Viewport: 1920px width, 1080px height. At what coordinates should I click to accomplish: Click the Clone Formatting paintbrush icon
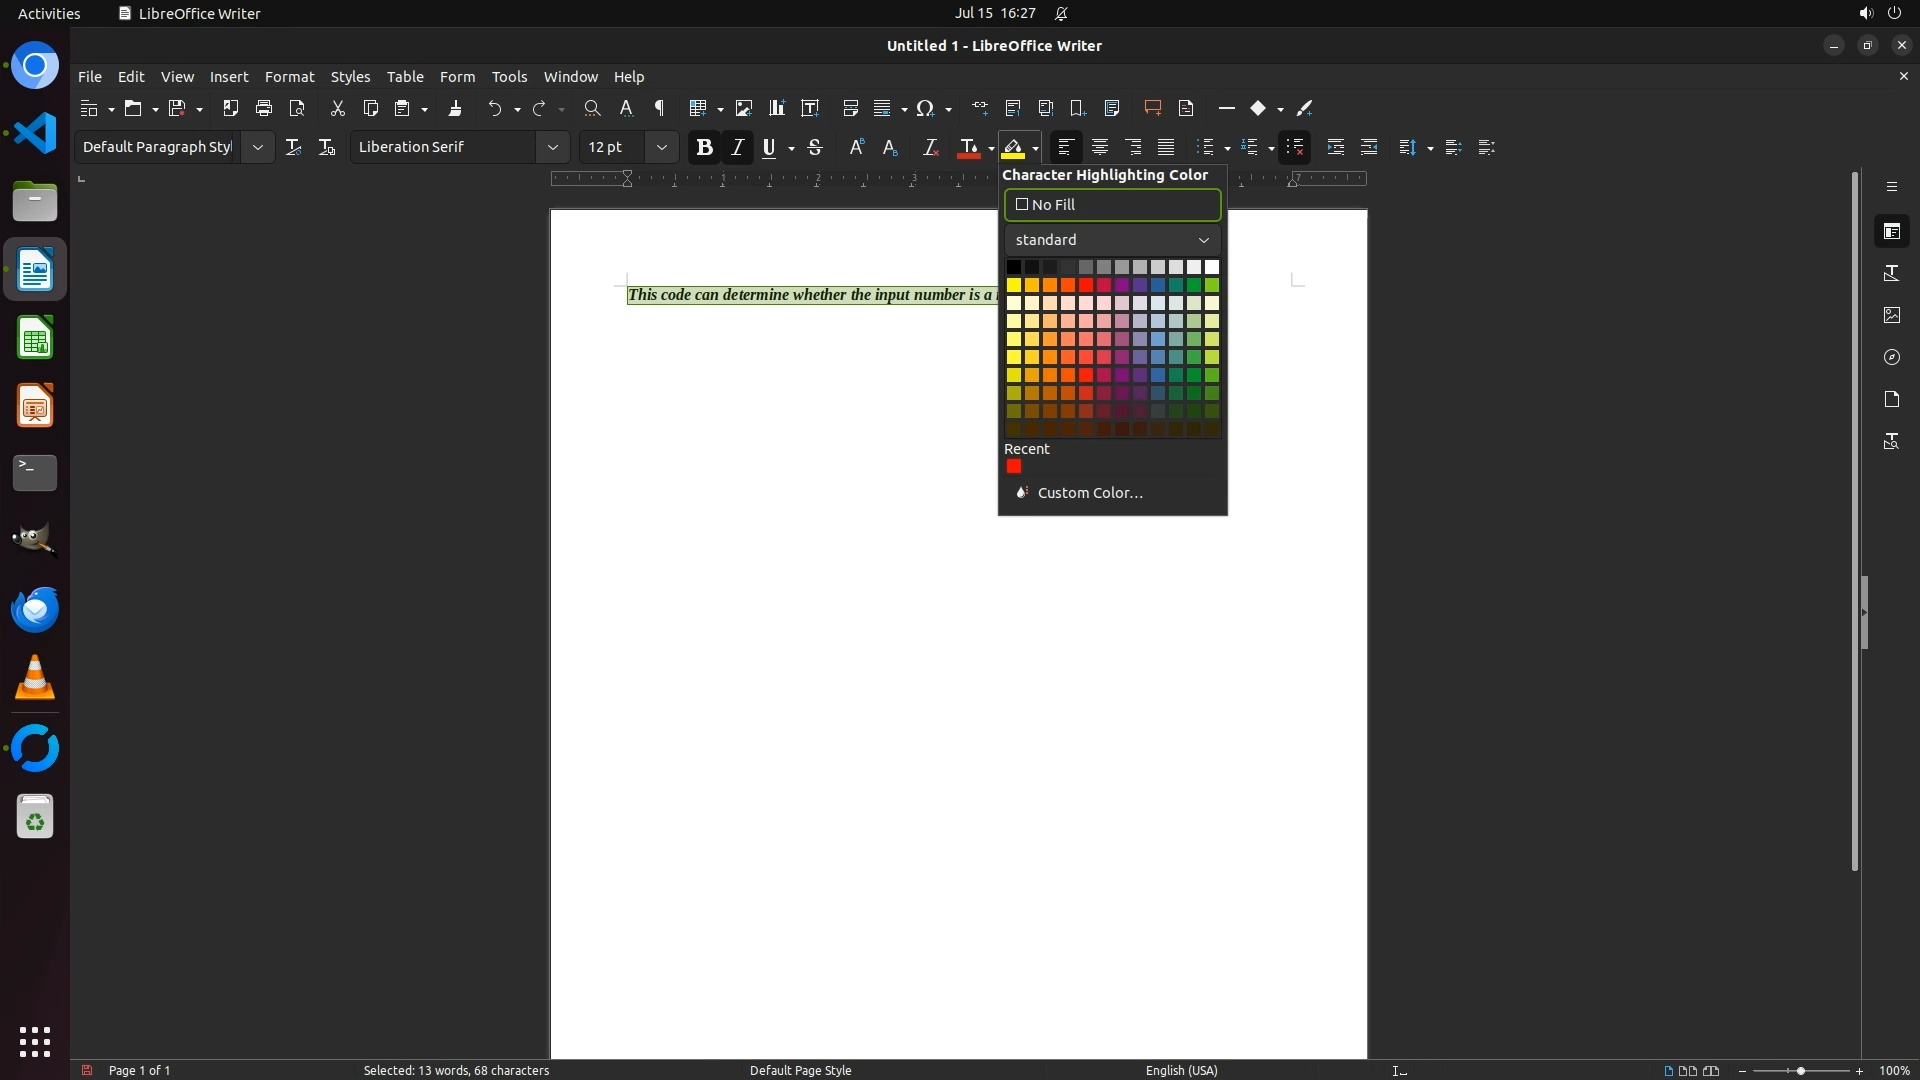coord(455,108)
